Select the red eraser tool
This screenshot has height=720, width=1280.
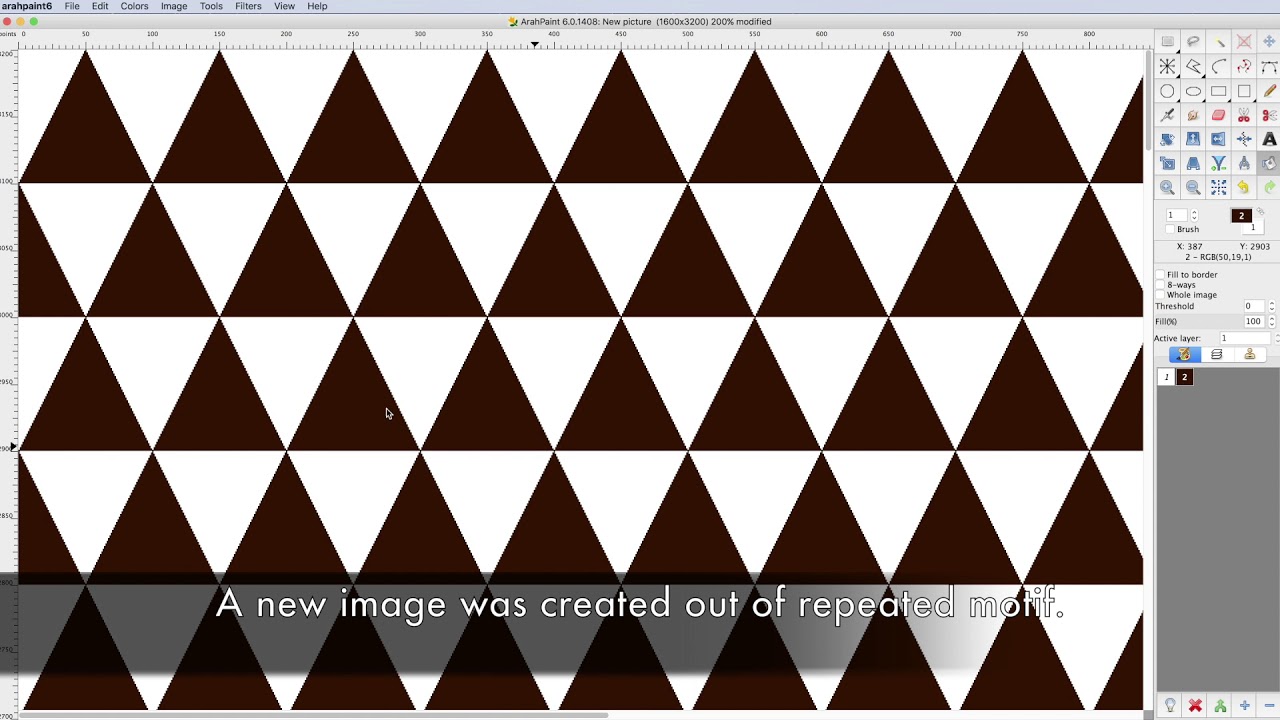point(1219,115)
